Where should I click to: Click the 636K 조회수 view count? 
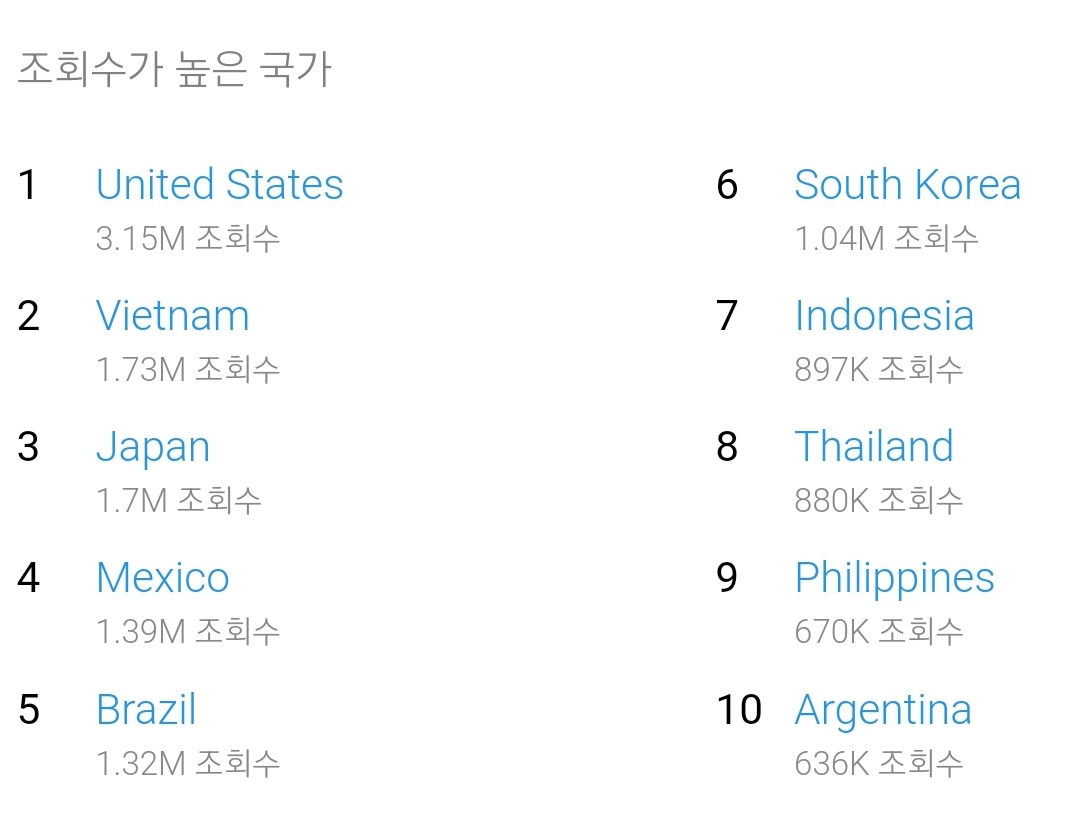(x=879, y=763)
